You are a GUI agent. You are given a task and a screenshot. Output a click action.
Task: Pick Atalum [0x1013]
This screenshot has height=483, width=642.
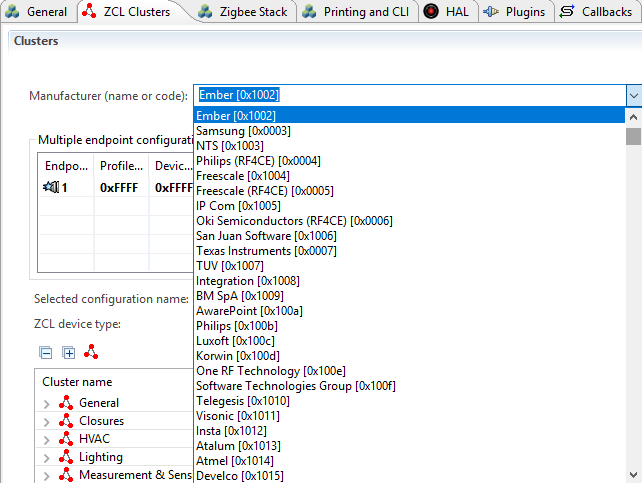(x=409, y=446)
